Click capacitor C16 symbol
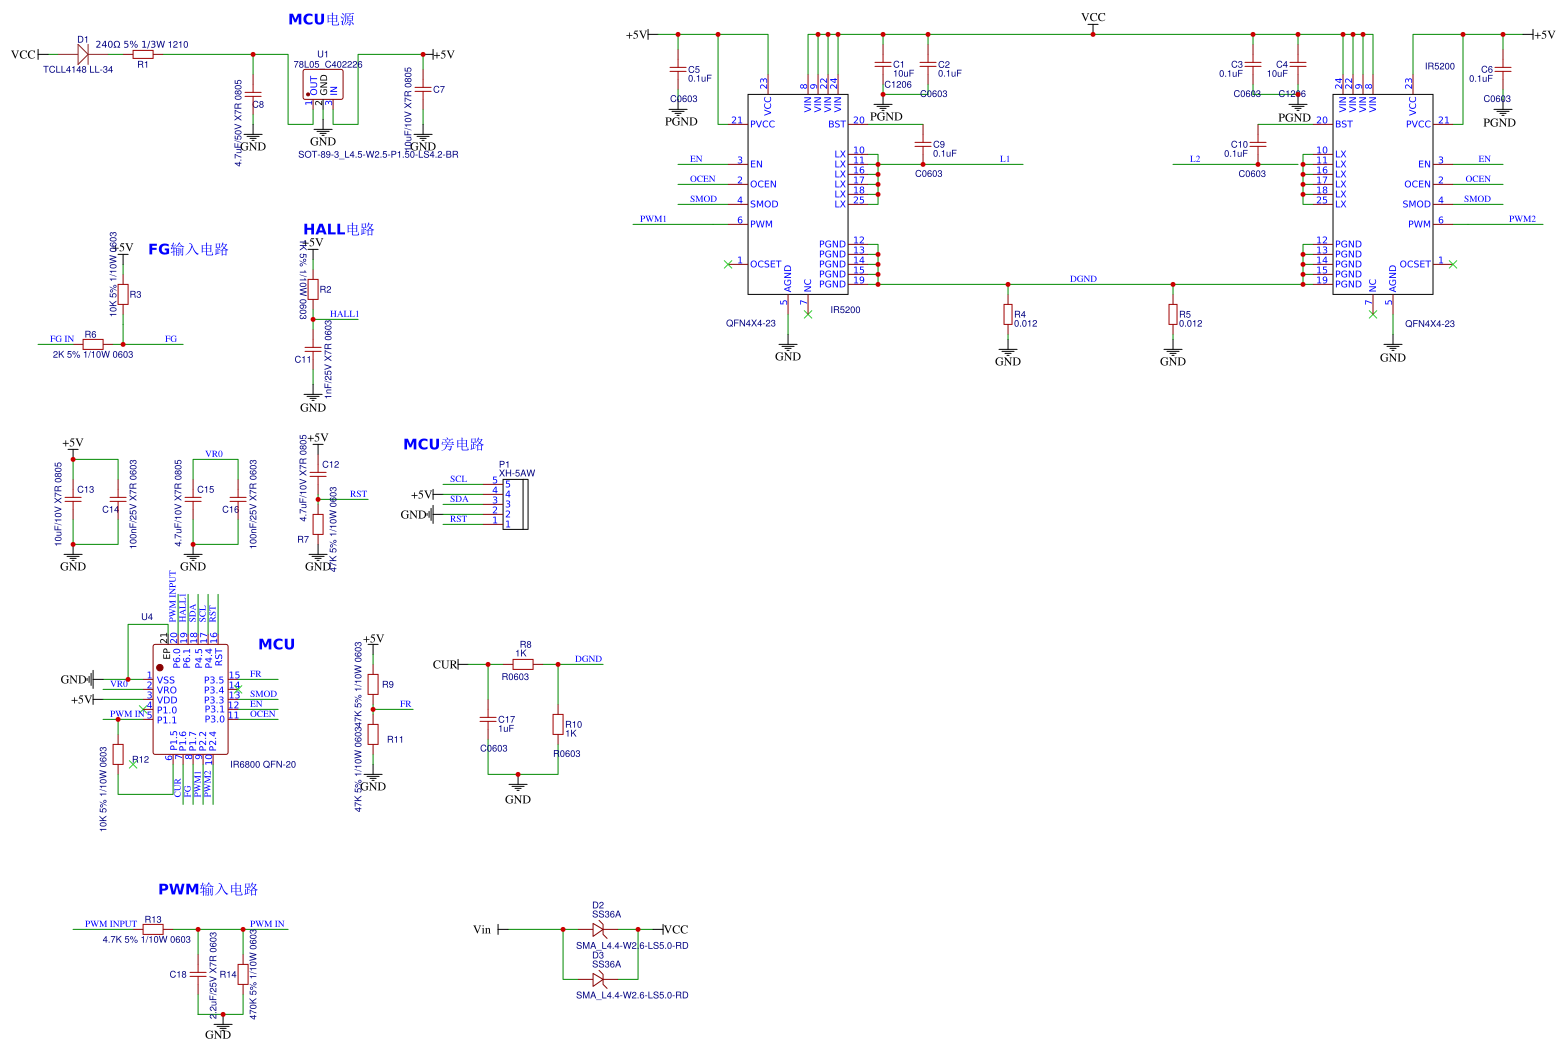 238,499
